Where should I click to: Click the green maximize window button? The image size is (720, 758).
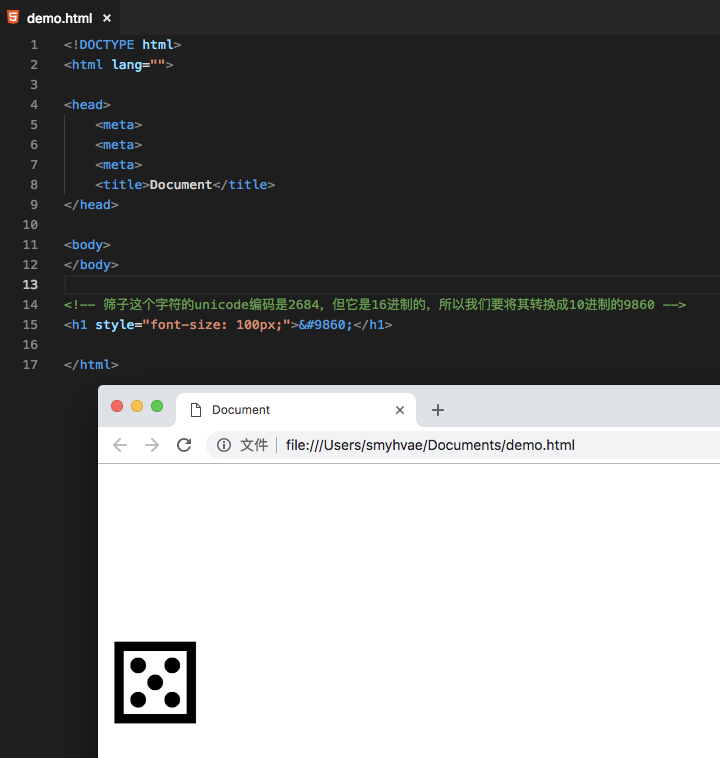pos(157,406)
